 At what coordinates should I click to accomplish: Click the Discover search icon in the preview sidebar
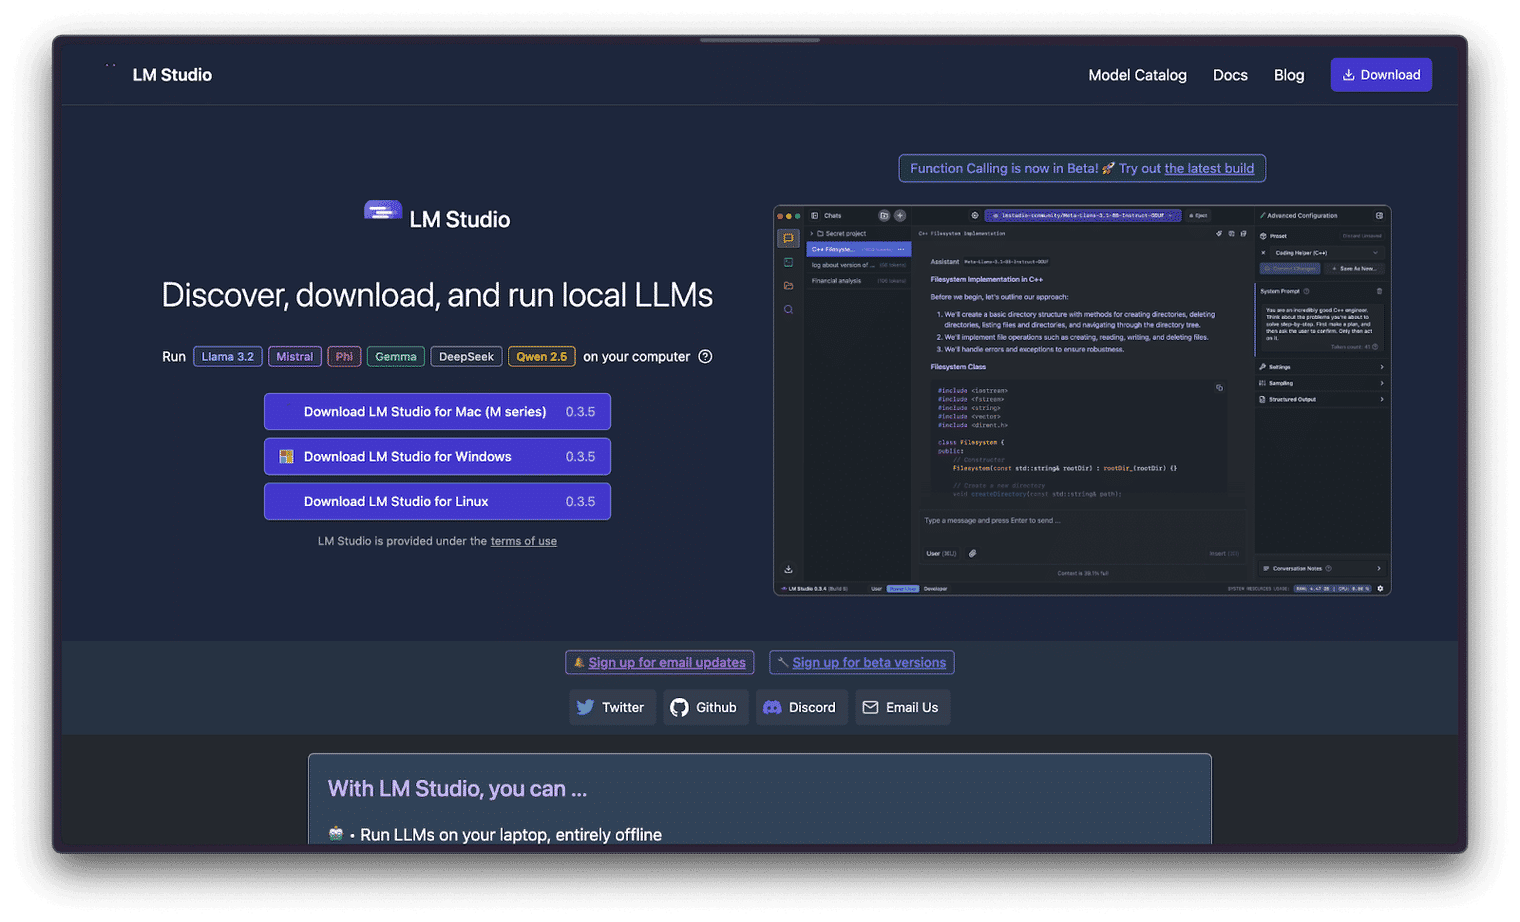pos(788,310)
